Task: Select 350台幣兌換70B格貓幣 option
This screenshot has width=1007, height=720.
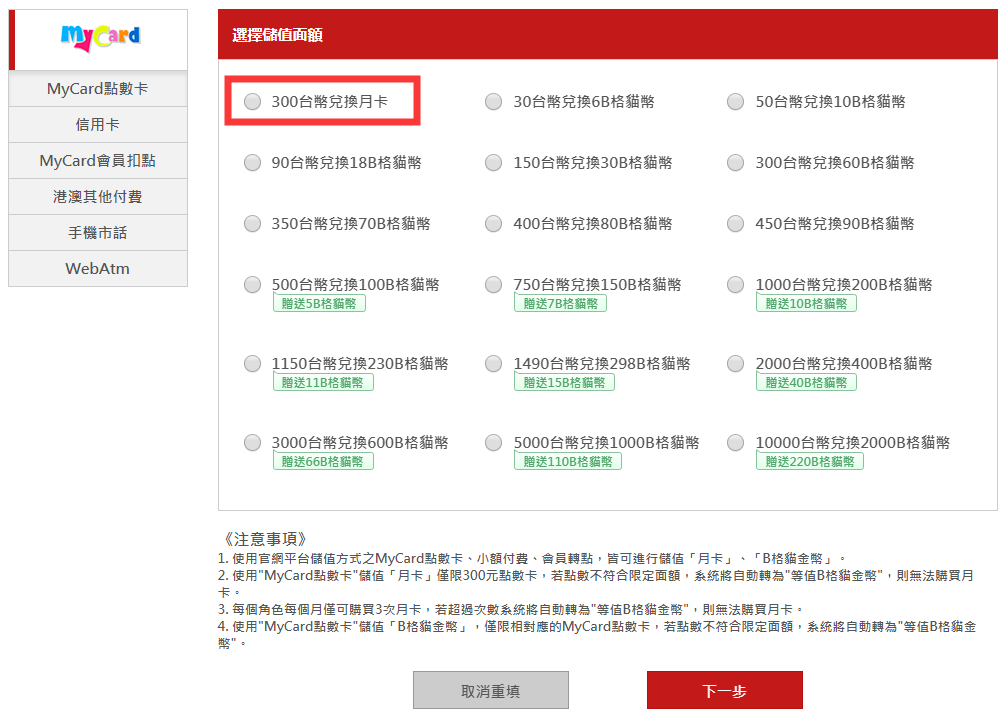Action: [x=252, y=224]
